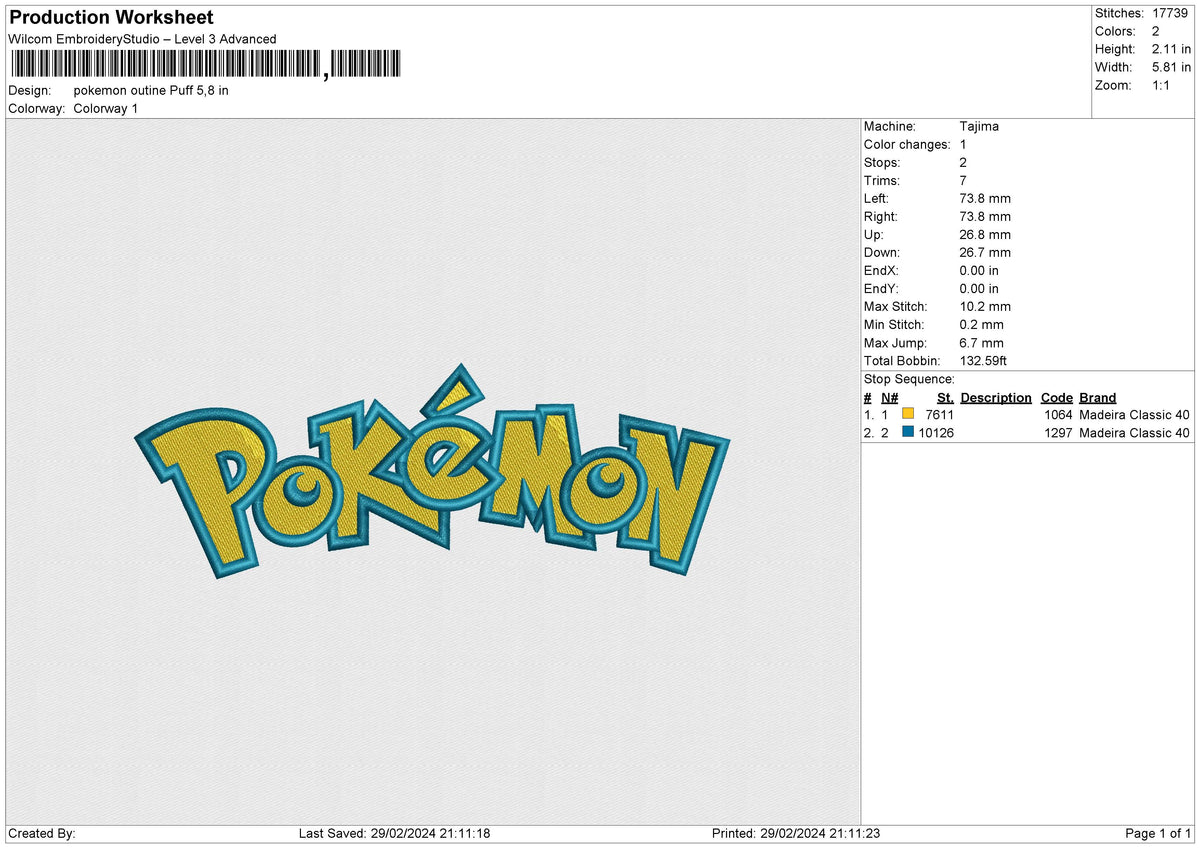This screenshot has width=1200, height=848.
Task: Select thread code 1297
Action: click(1058, 432)
